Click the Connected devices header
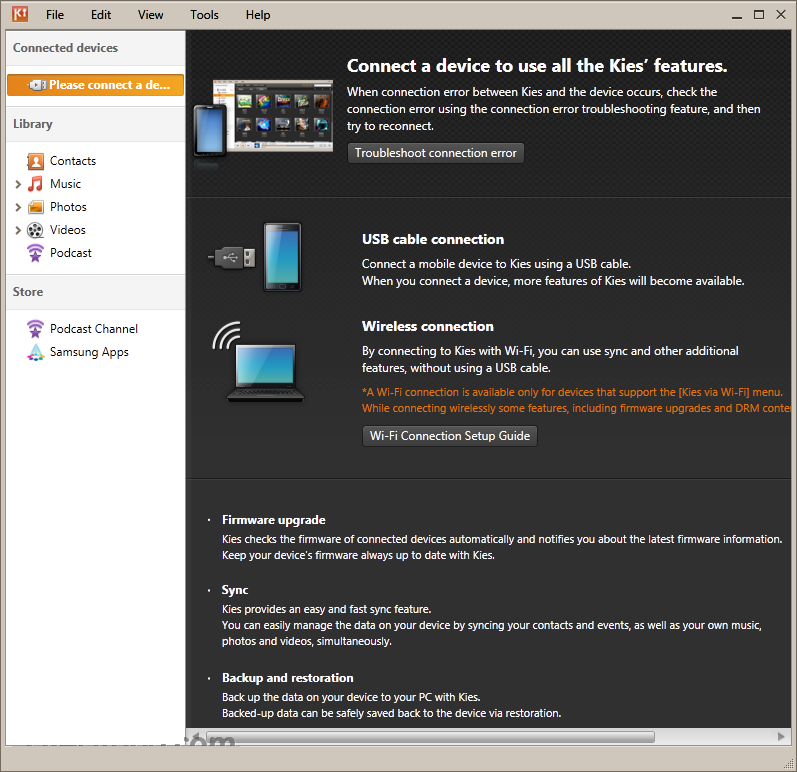Image resolution: width=797 pixels, height=772 pixels. 96,48
